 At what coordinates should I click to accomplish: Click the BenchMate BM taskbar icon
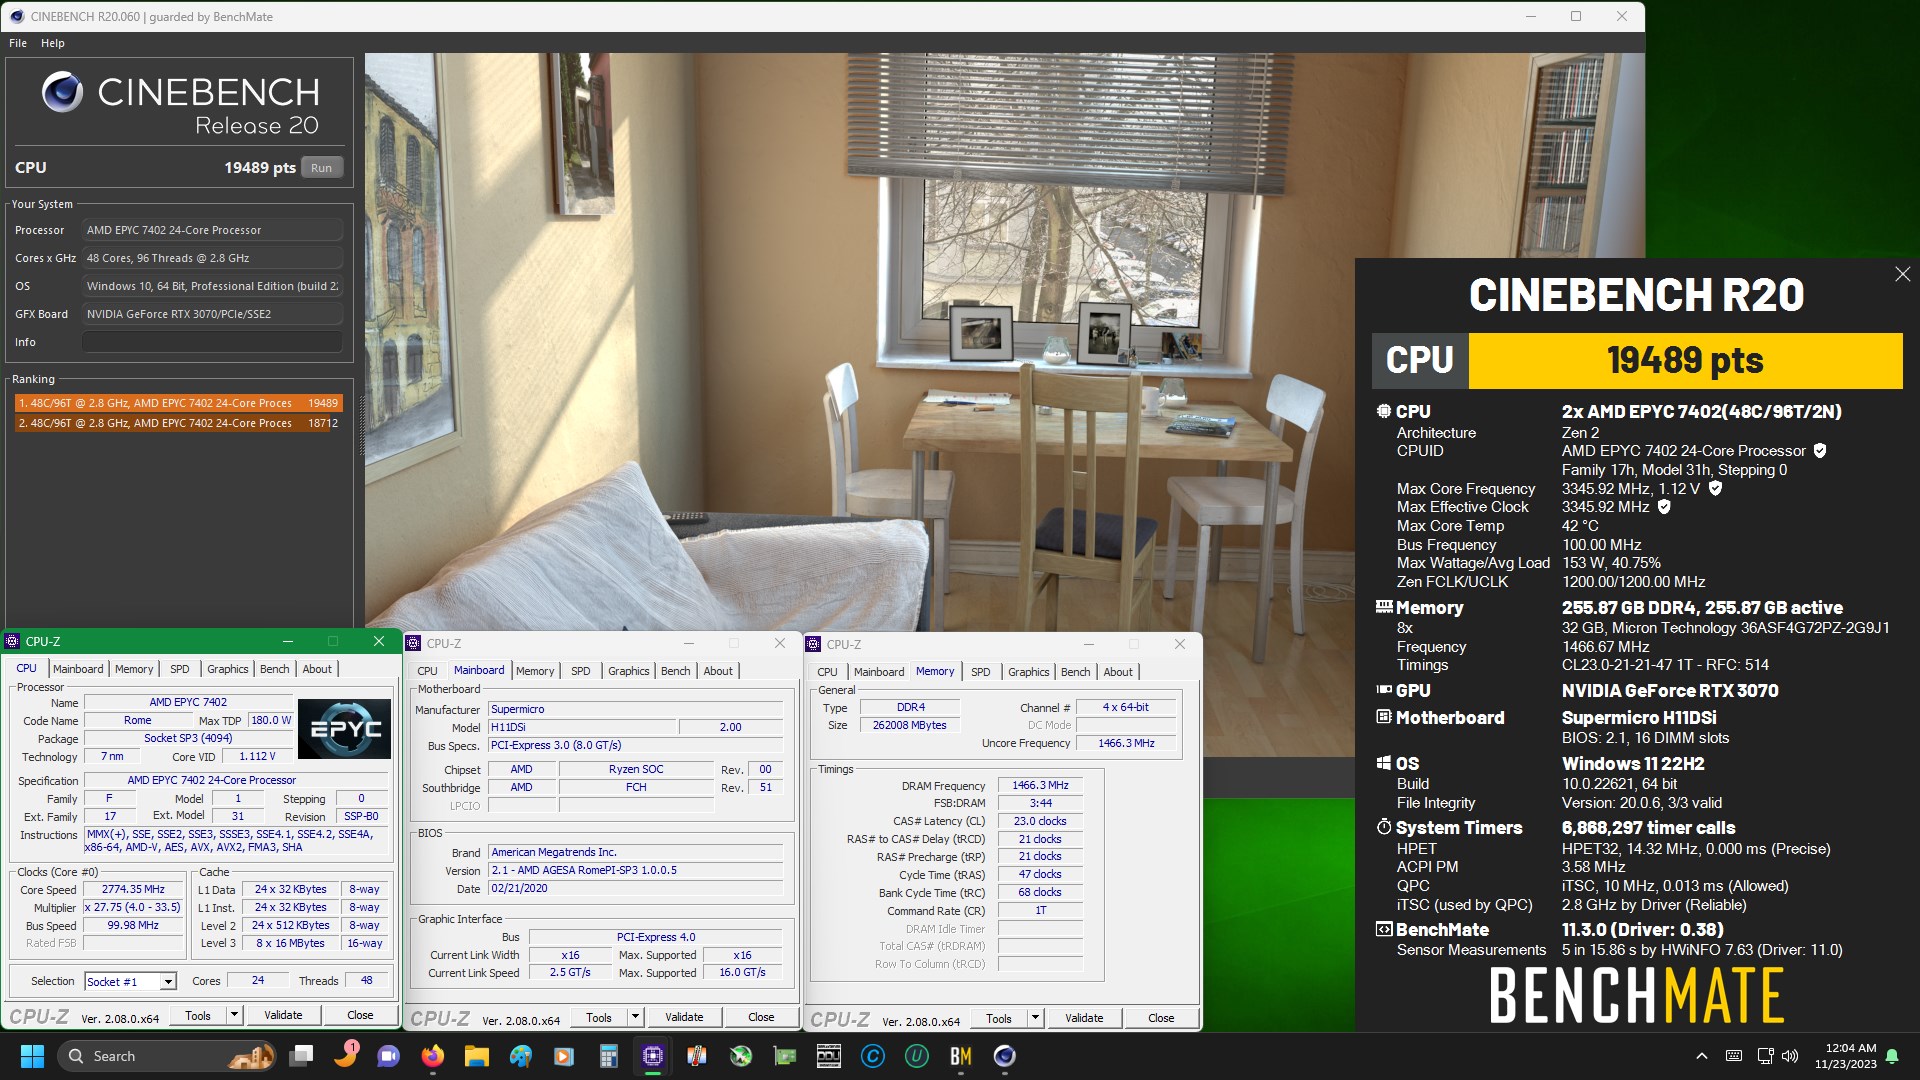pos(961,1056)
